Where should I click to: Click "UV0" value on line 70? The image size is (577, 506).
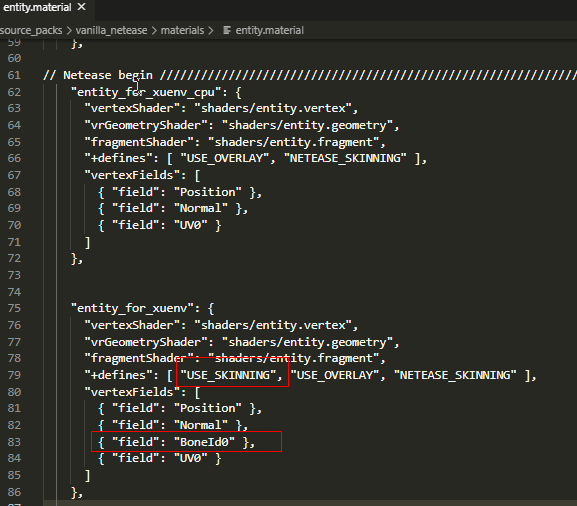[190, 225]
